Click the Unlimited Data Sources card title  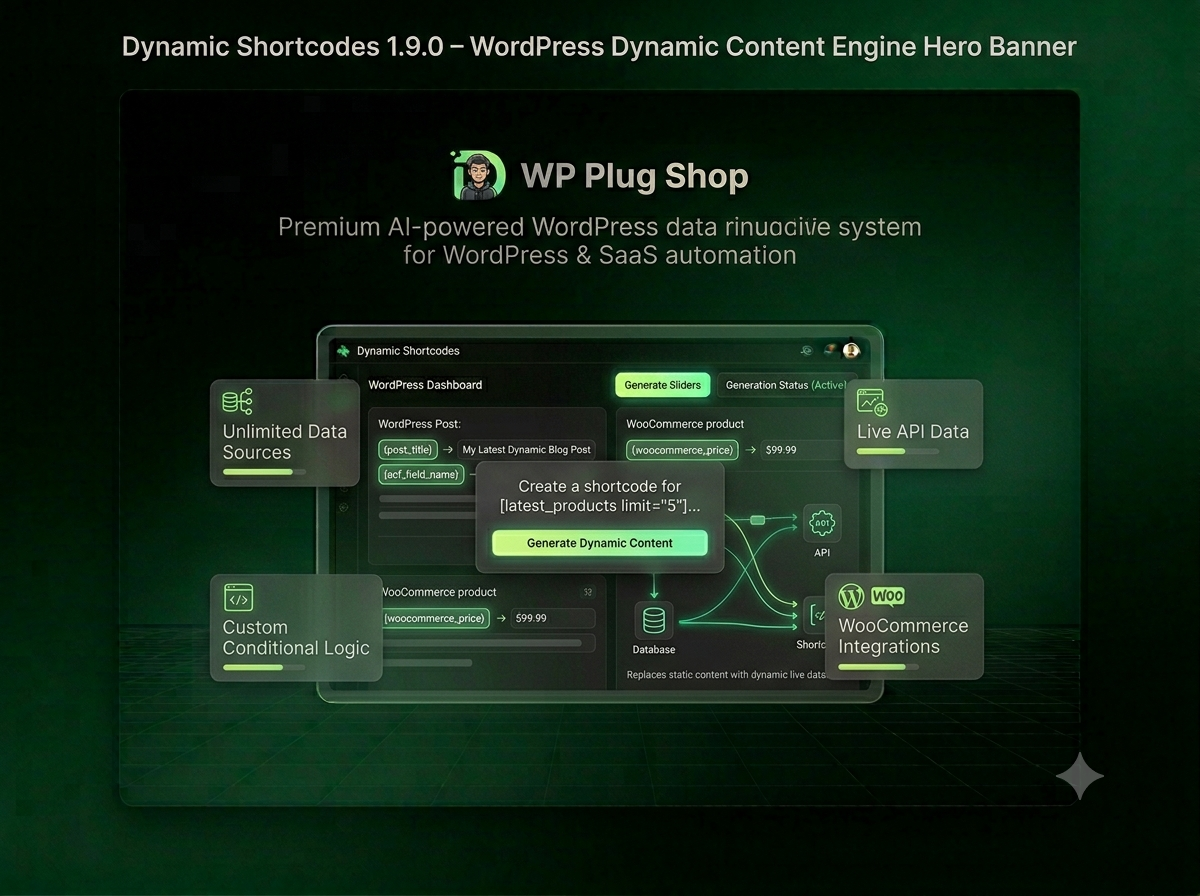(x=285, y=442)
